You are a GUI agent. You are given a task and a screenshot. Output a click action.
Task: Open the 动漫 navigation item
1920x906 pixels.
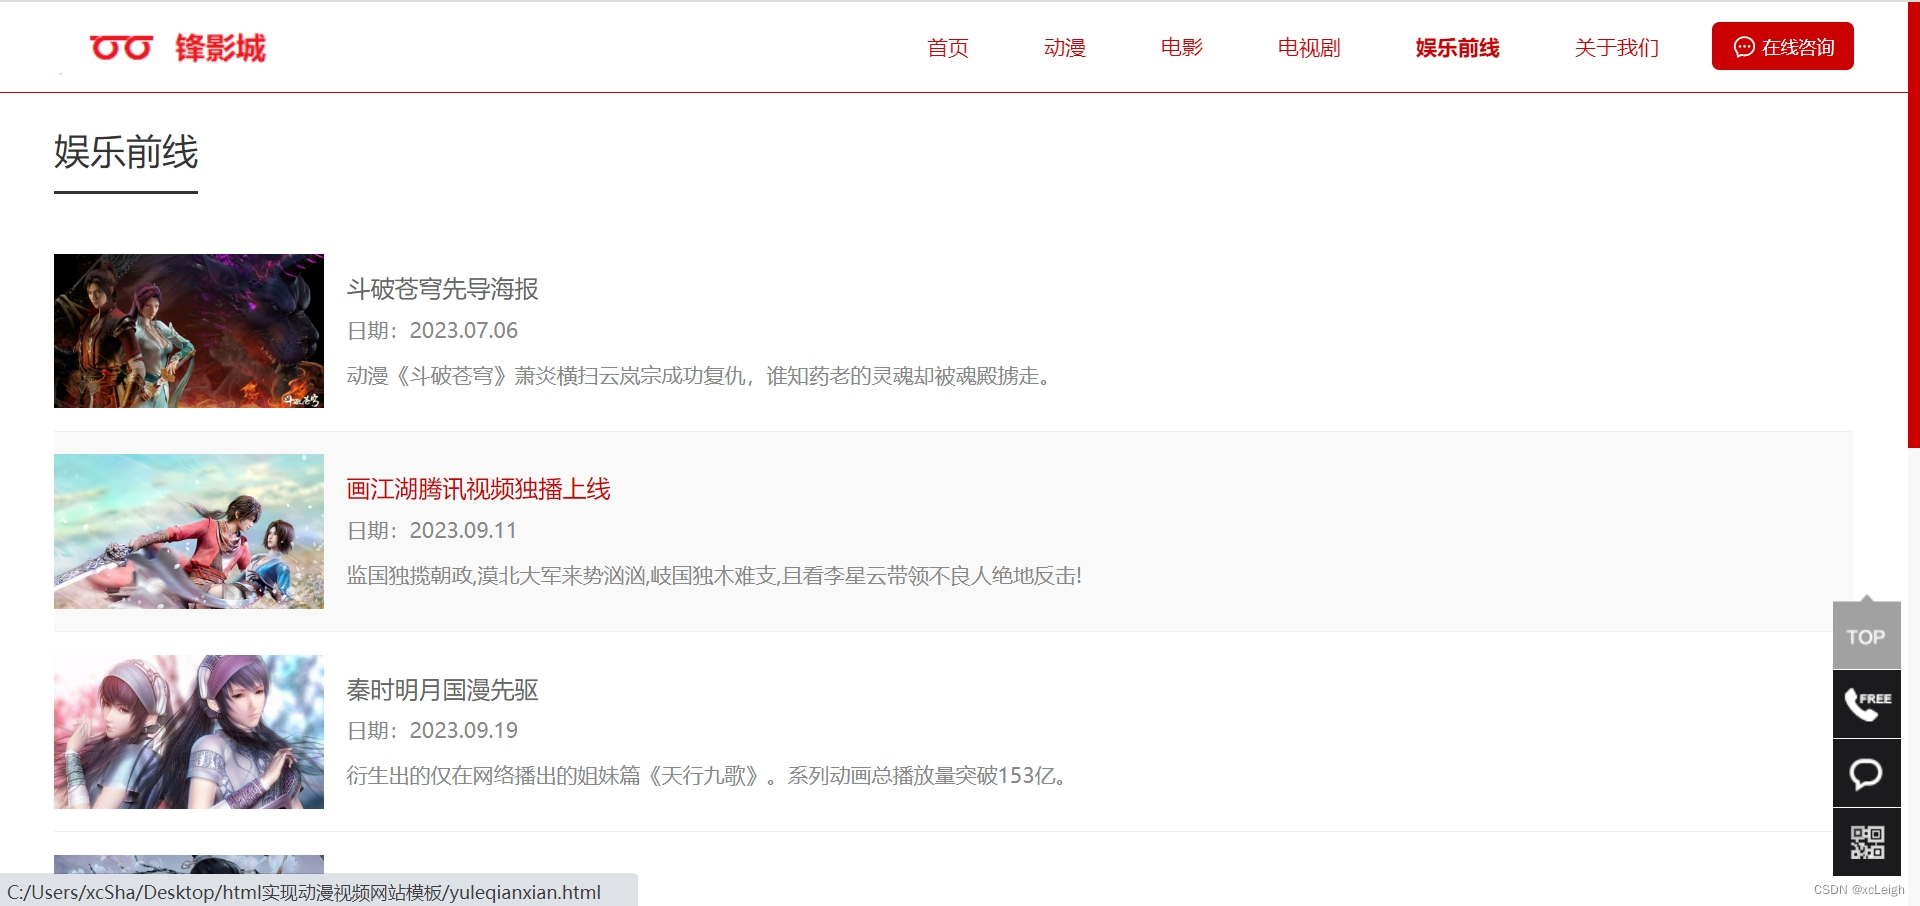[x=1064, y=47]
